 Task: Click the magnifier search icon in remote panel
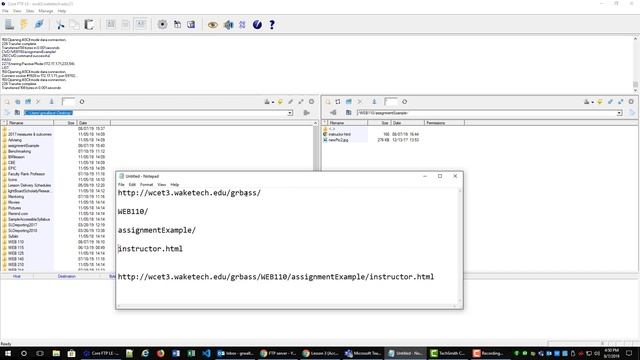point(328,102)
